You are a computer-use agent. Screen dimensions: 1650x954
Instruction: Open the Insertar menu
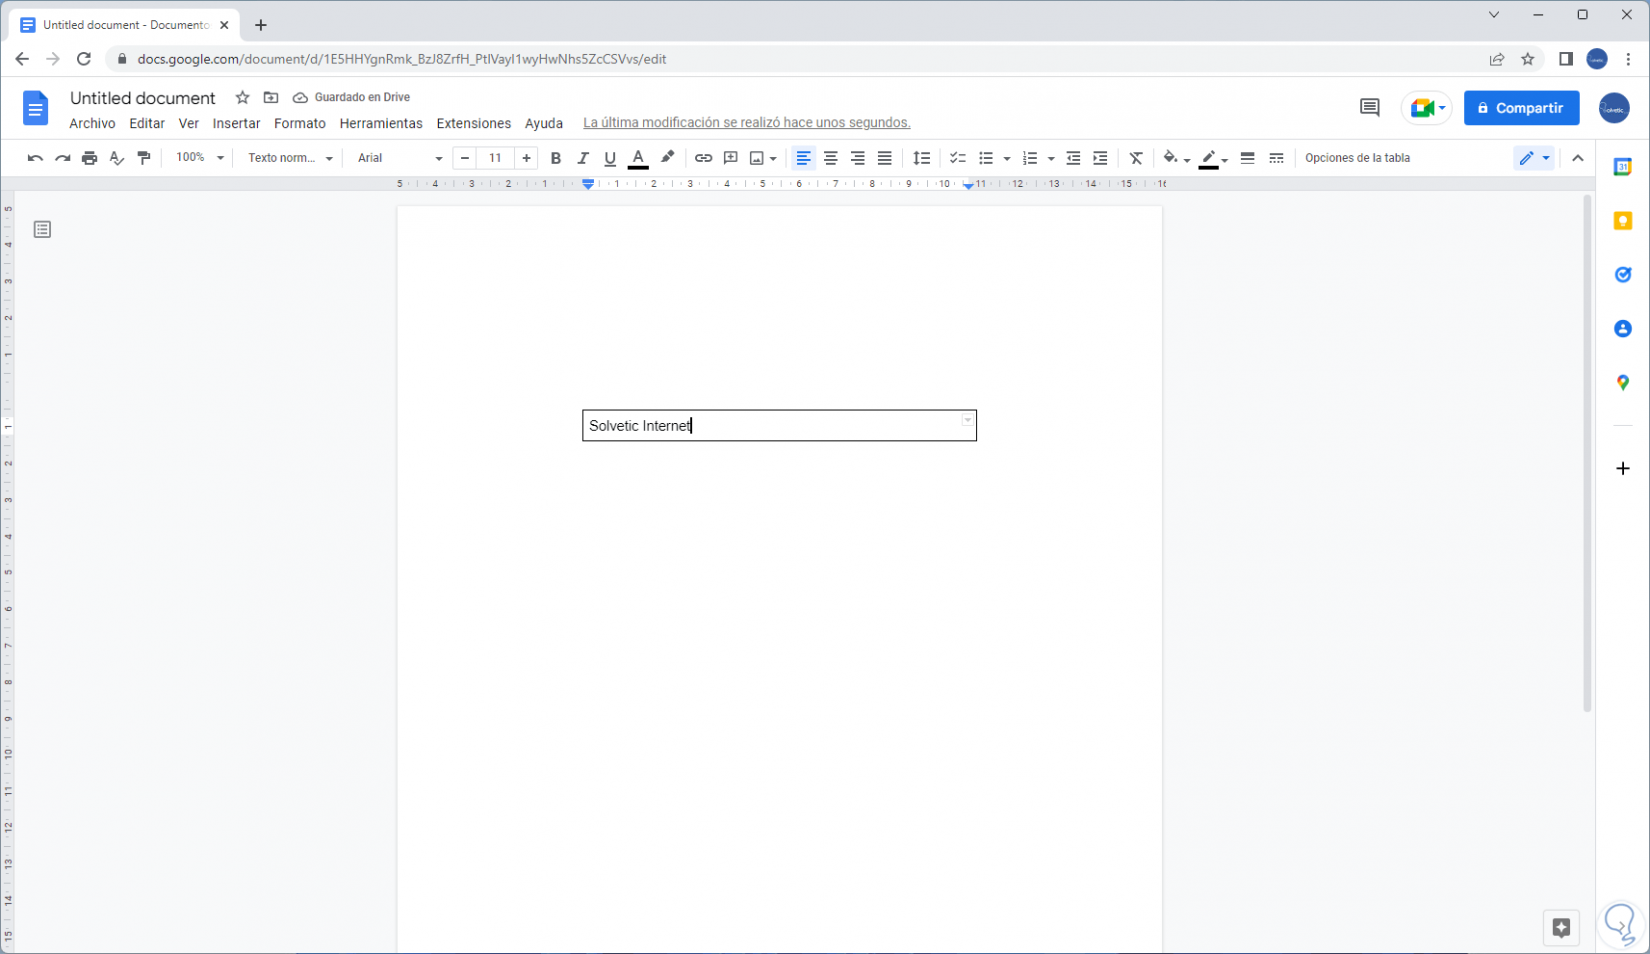(x=236, y=123)
